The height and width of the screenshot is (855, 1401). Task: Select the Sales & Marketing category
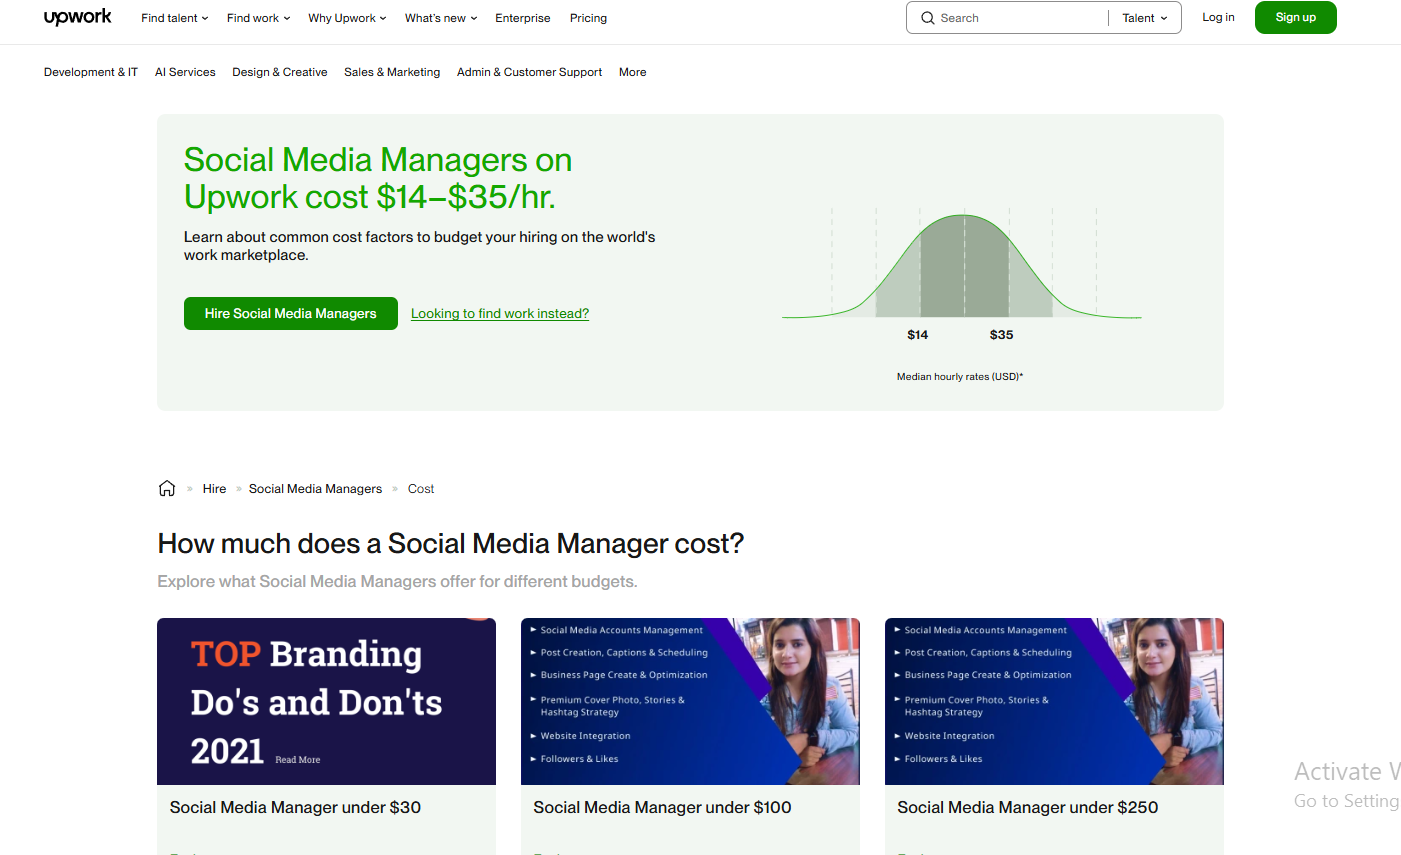pyautogui.click(x=392, y=72)
